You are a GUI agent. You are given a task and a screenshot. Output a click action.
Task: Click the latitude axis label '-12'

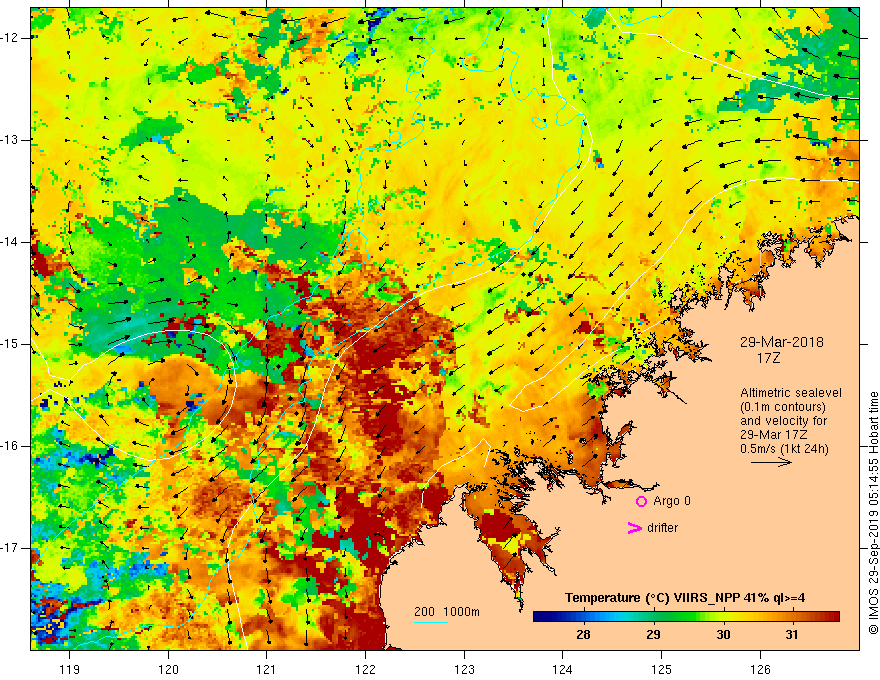[10, 38]
